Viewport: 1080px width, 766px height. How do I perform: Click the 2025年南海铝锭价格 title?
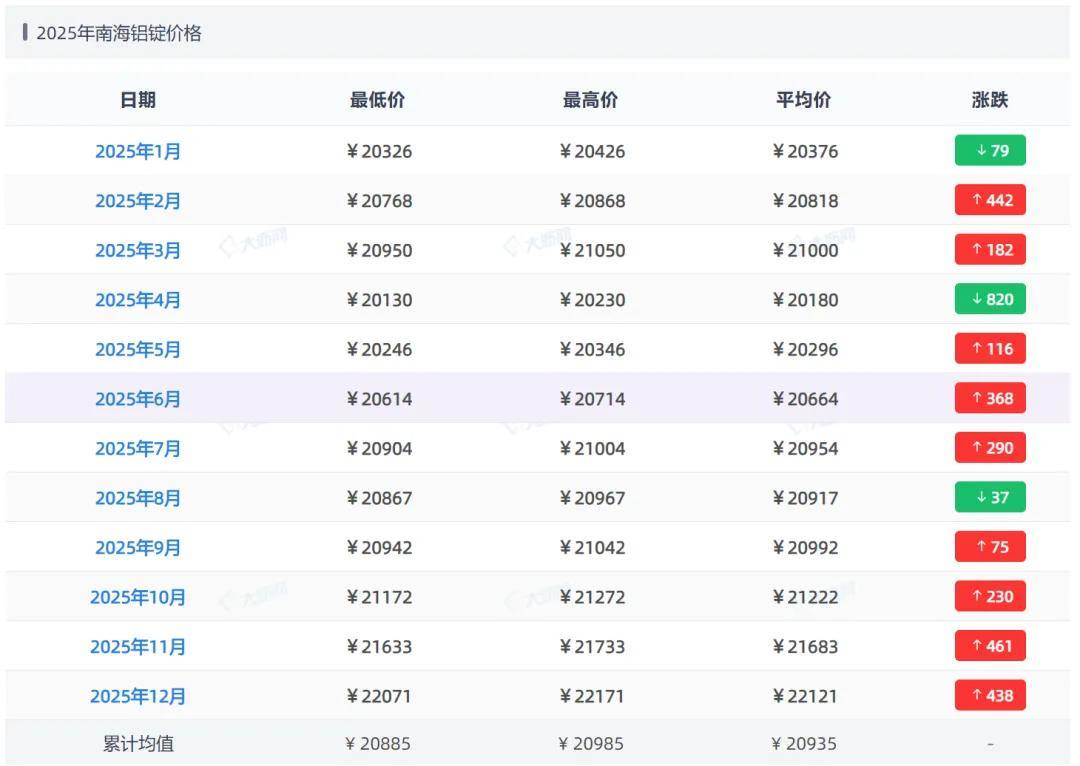point(119,33)
